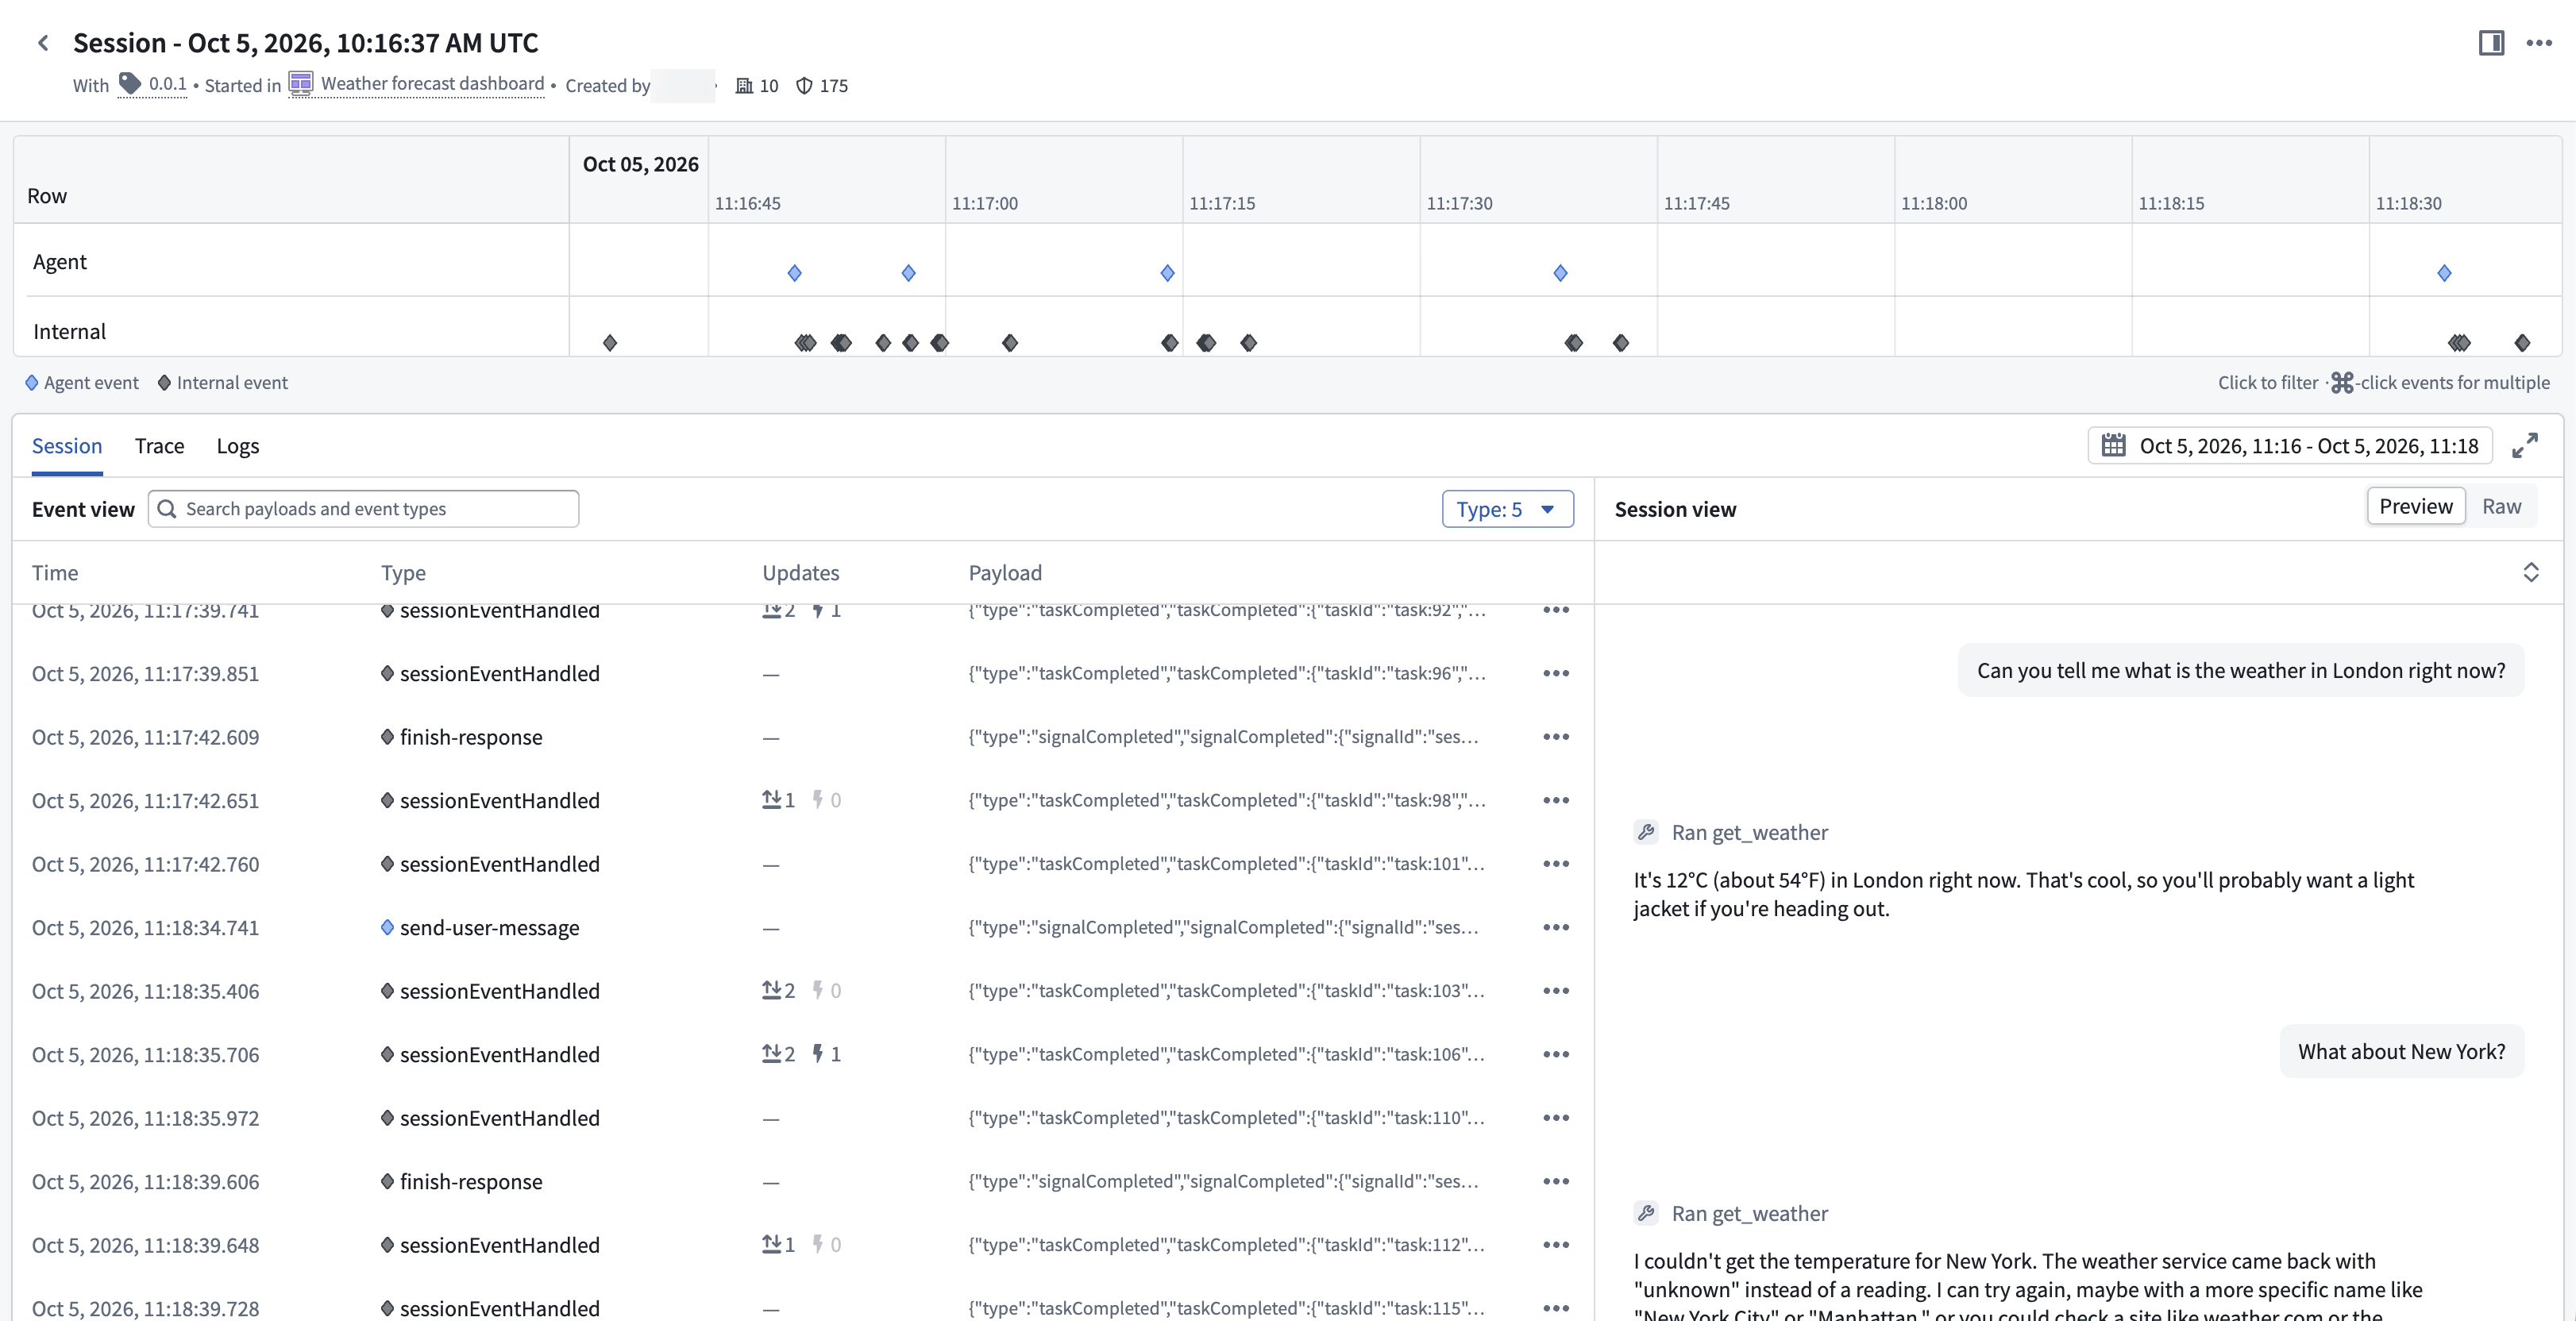Open the calendar date range picker
This screenshot has width=2576, height=1321.
click(2290, 445)
